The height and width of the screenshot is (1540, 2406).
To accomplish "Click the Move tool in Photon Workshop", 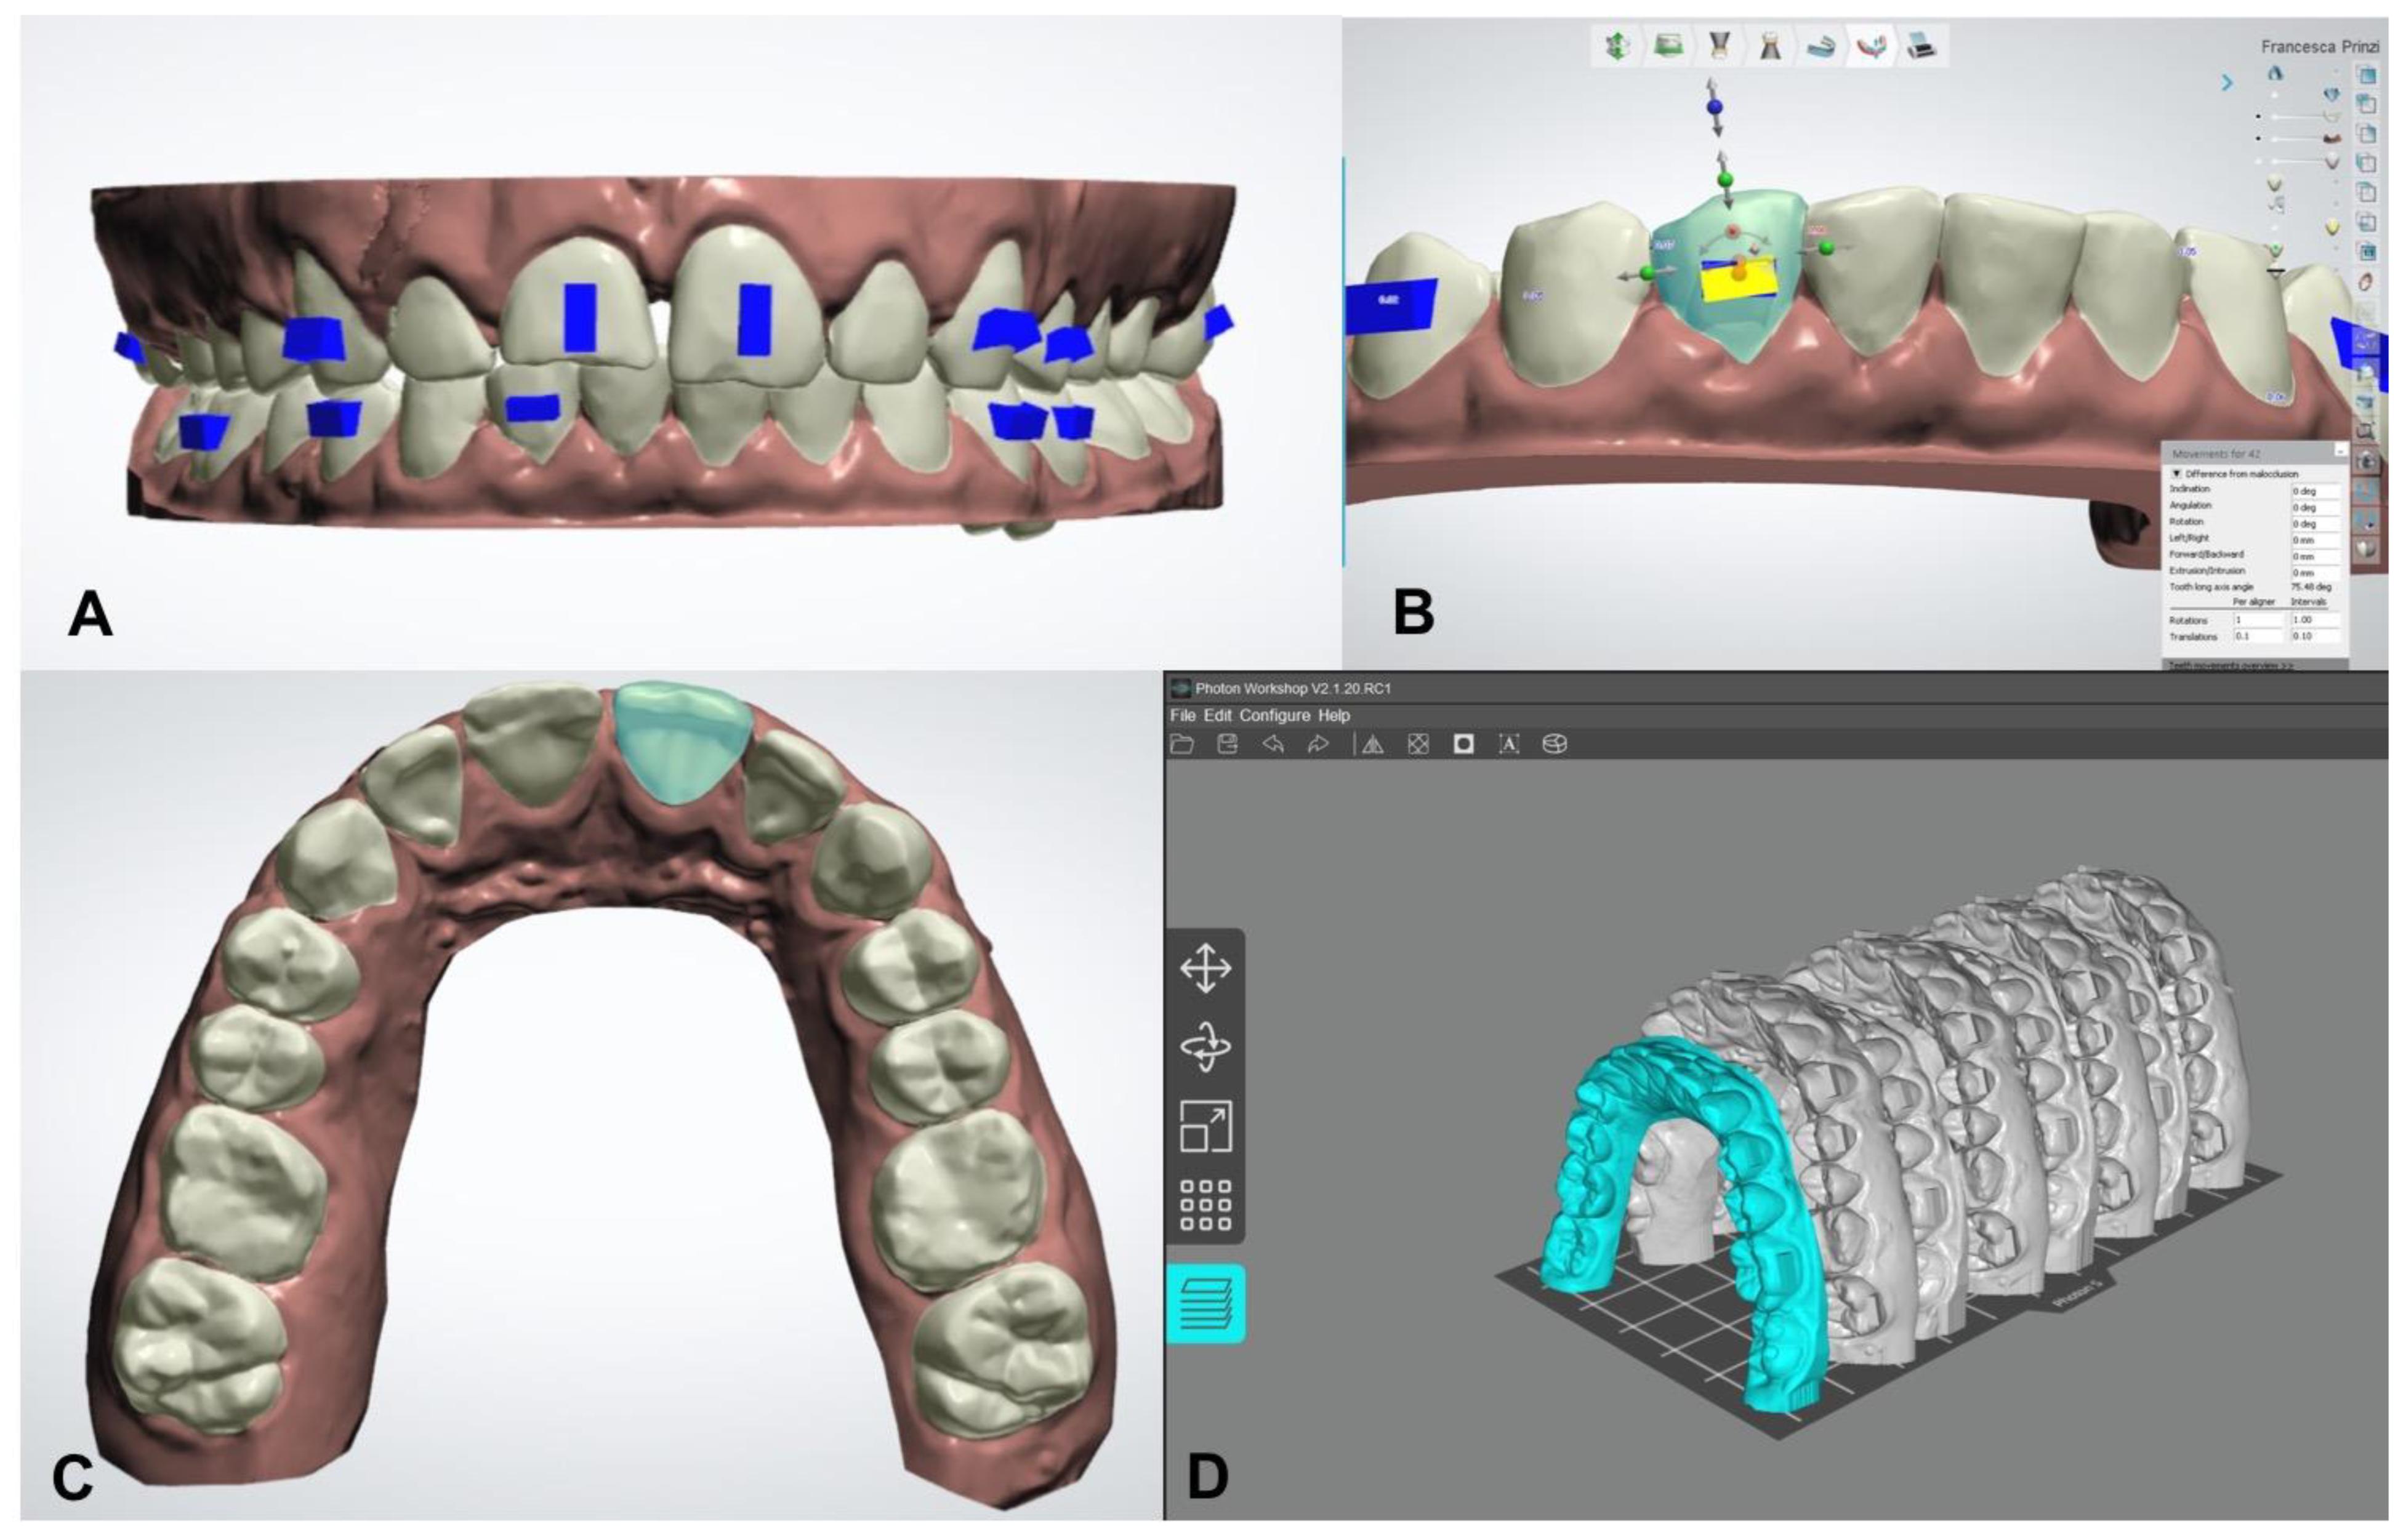I will point(1205,968).
